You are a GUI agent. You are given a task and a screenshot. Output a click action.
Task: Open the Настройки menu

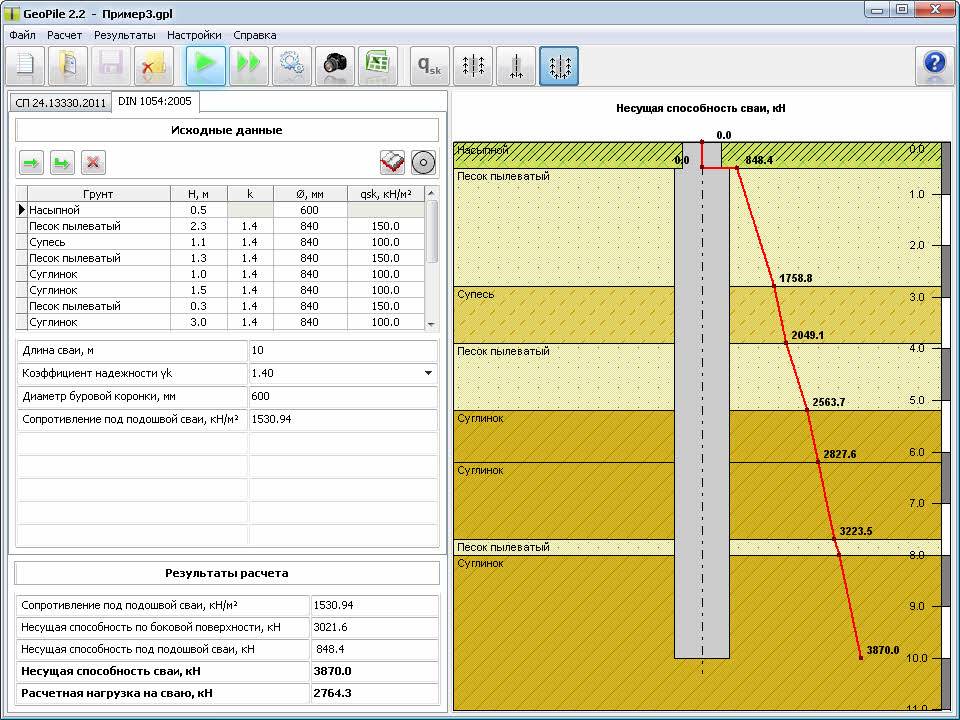click(194, 35)
